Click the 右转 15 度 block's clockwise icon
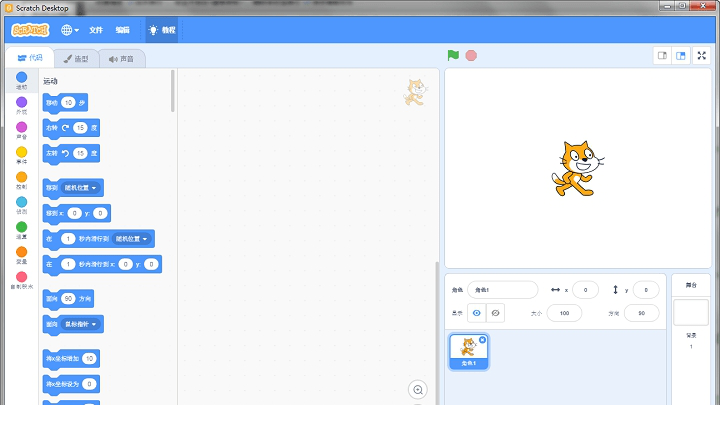720x421 pixels. [65, 128]
